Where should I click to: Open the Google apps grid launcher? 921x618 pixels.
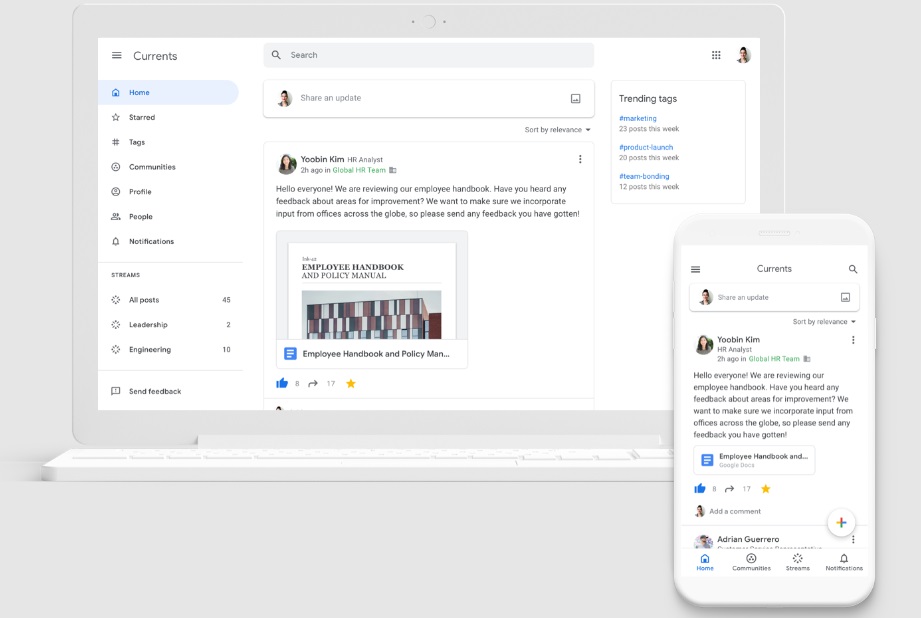point(716,55)
